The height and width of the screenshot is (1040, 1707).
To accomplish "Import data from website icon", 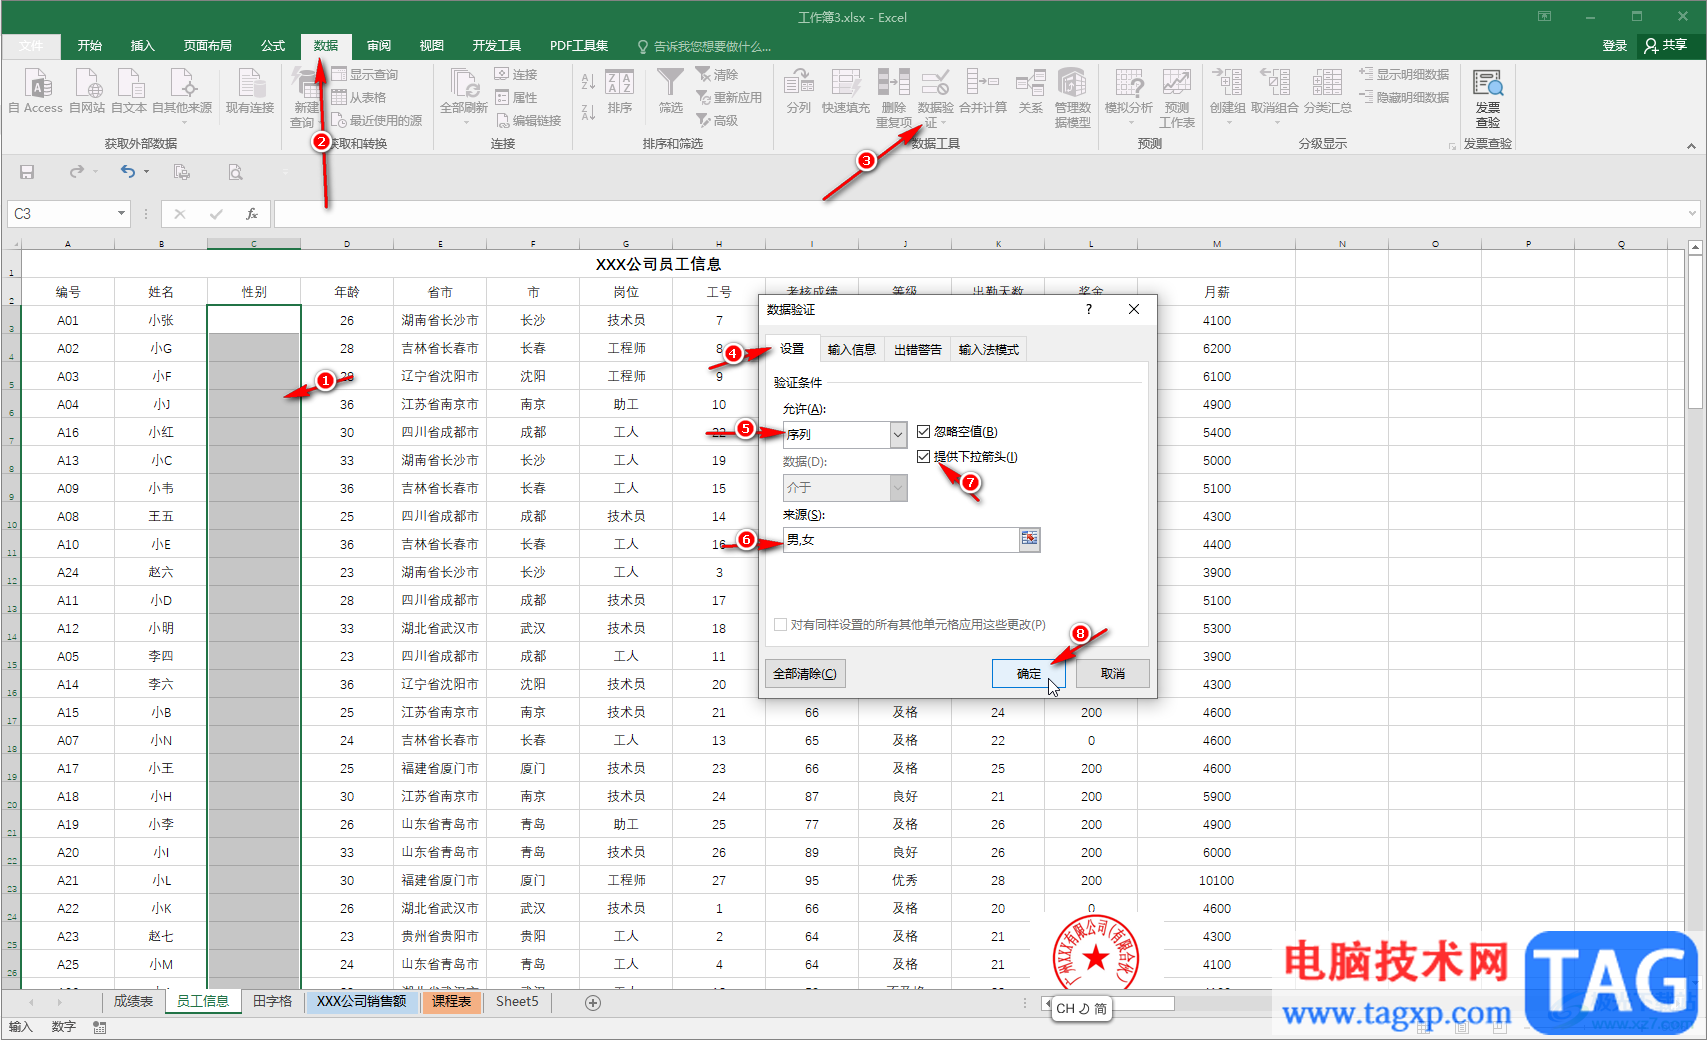I will [88, 83].
